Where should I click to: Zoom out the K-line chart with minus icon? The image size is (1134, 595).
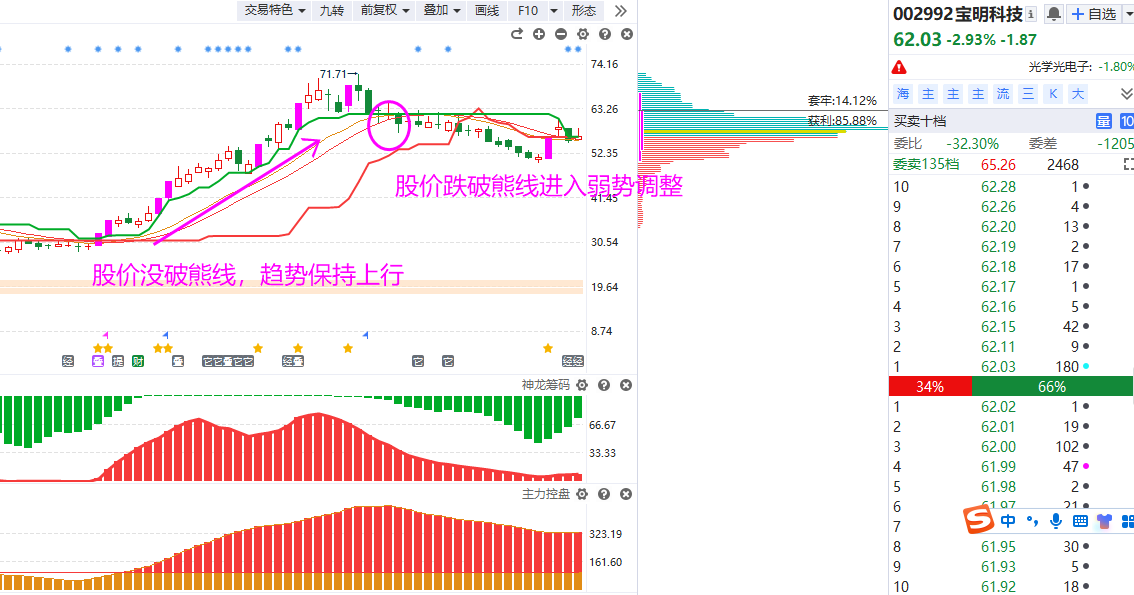(561, 34)
